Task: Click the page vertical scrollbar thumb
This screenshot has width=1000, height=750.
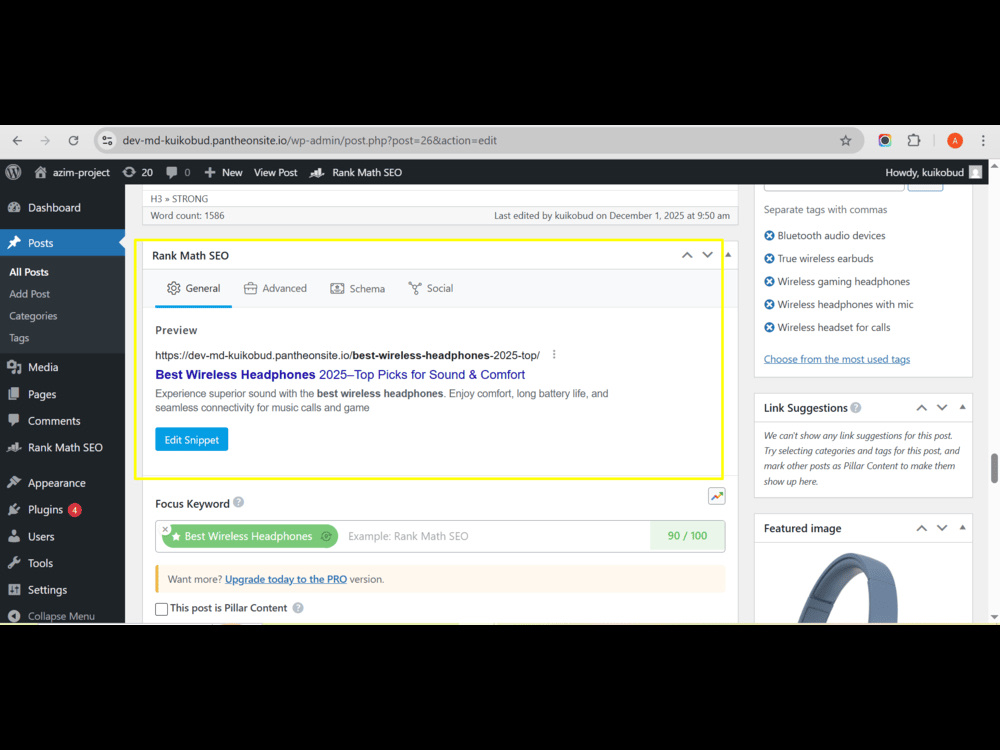Action: [x=994, y=468]
